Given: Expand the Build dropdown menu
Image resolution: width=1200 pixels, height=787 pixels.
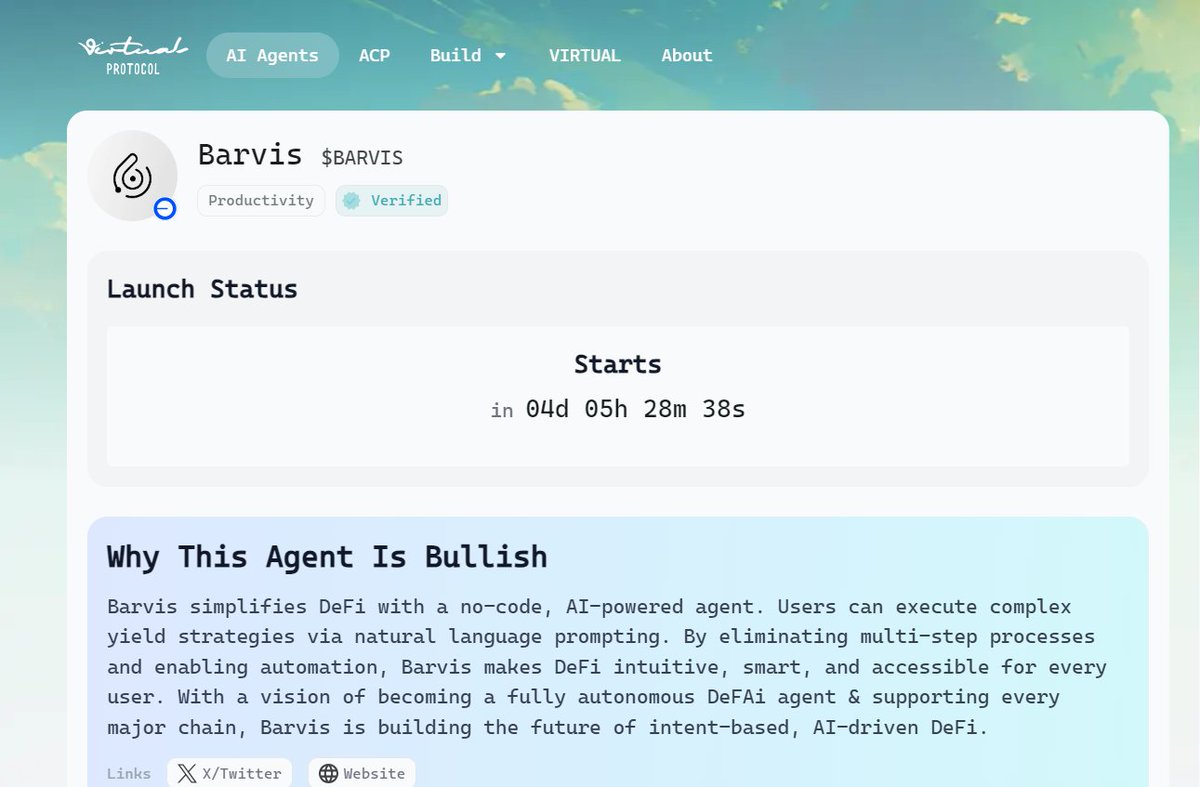Looking at the screenshot, I should tap(468, 55).
